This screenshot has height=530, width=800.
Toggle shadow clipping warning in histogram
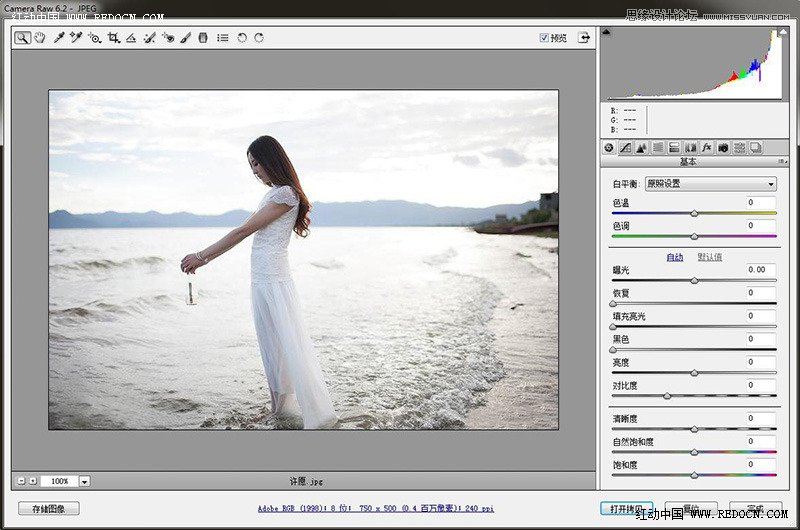606,32
